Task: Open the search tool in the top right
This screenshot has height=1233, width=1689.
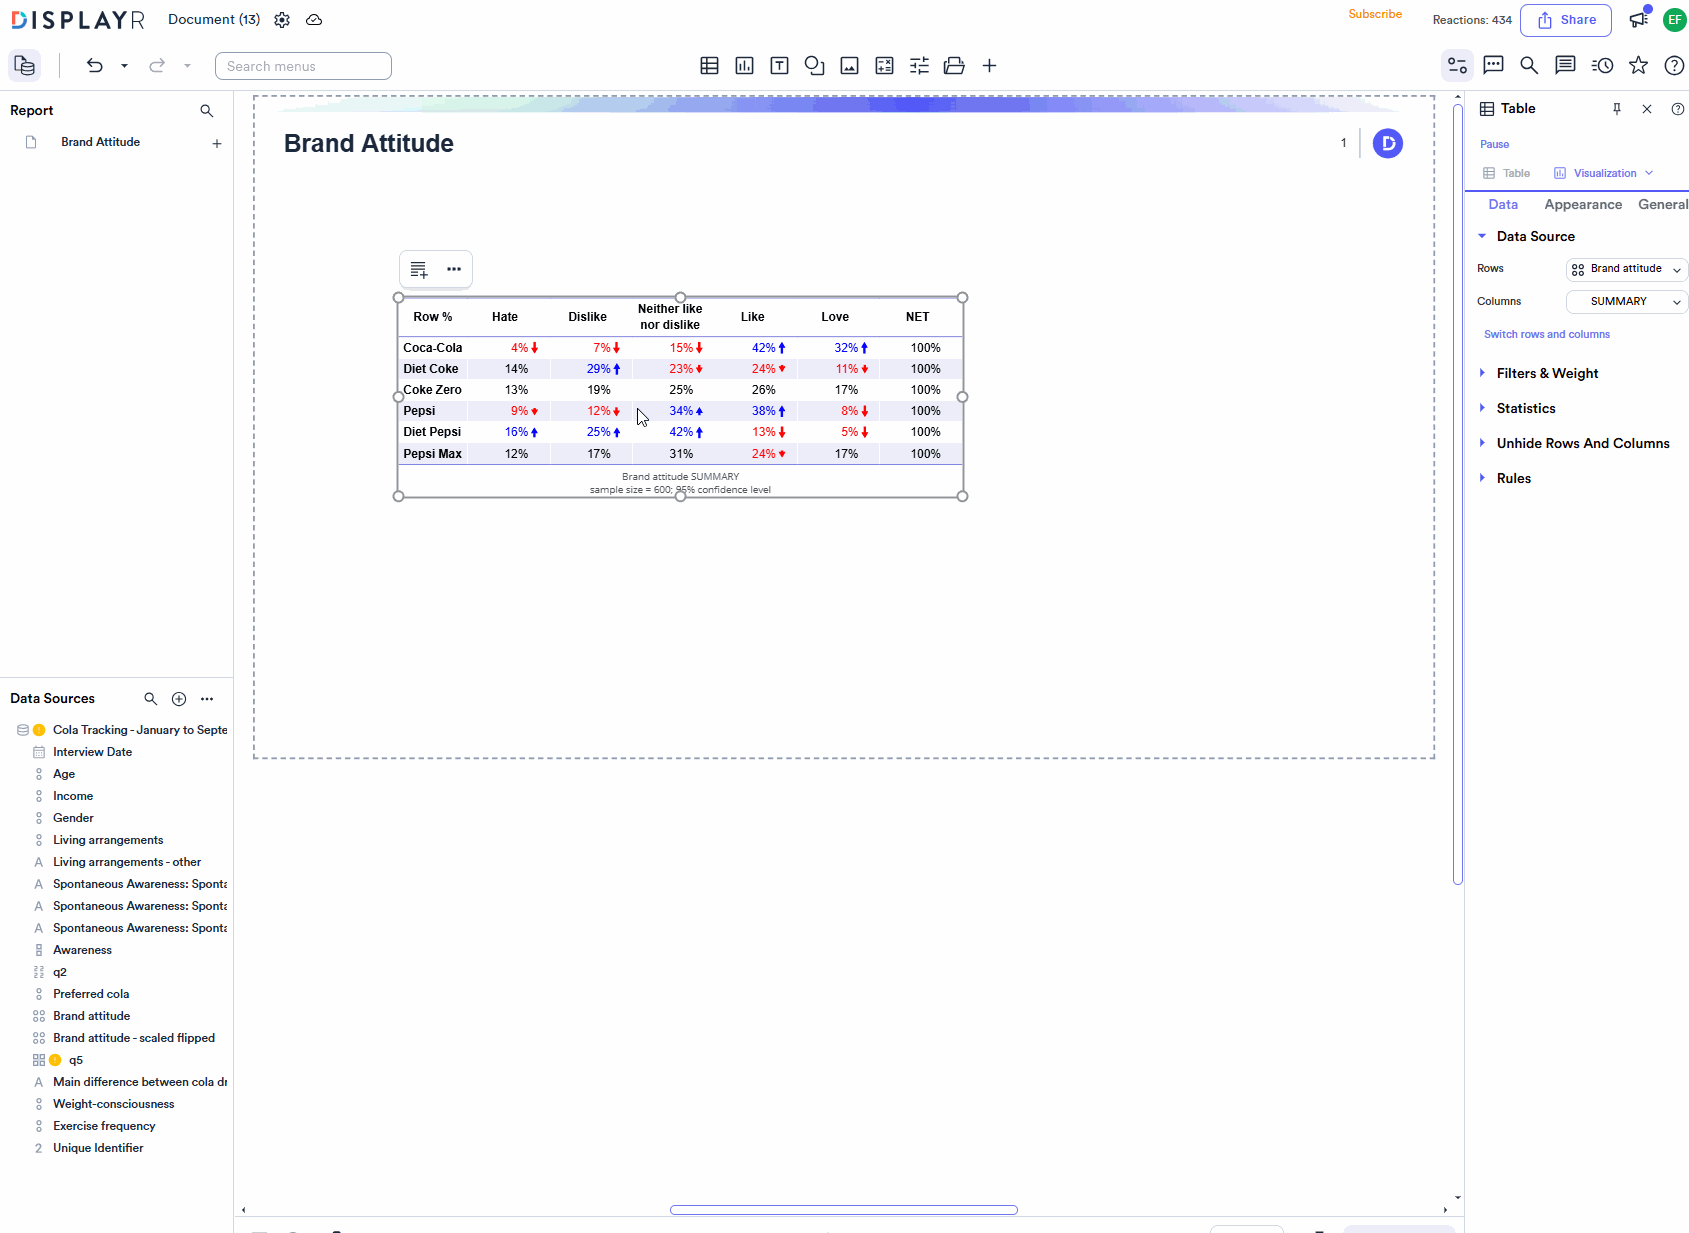Action: (1529, 65)
